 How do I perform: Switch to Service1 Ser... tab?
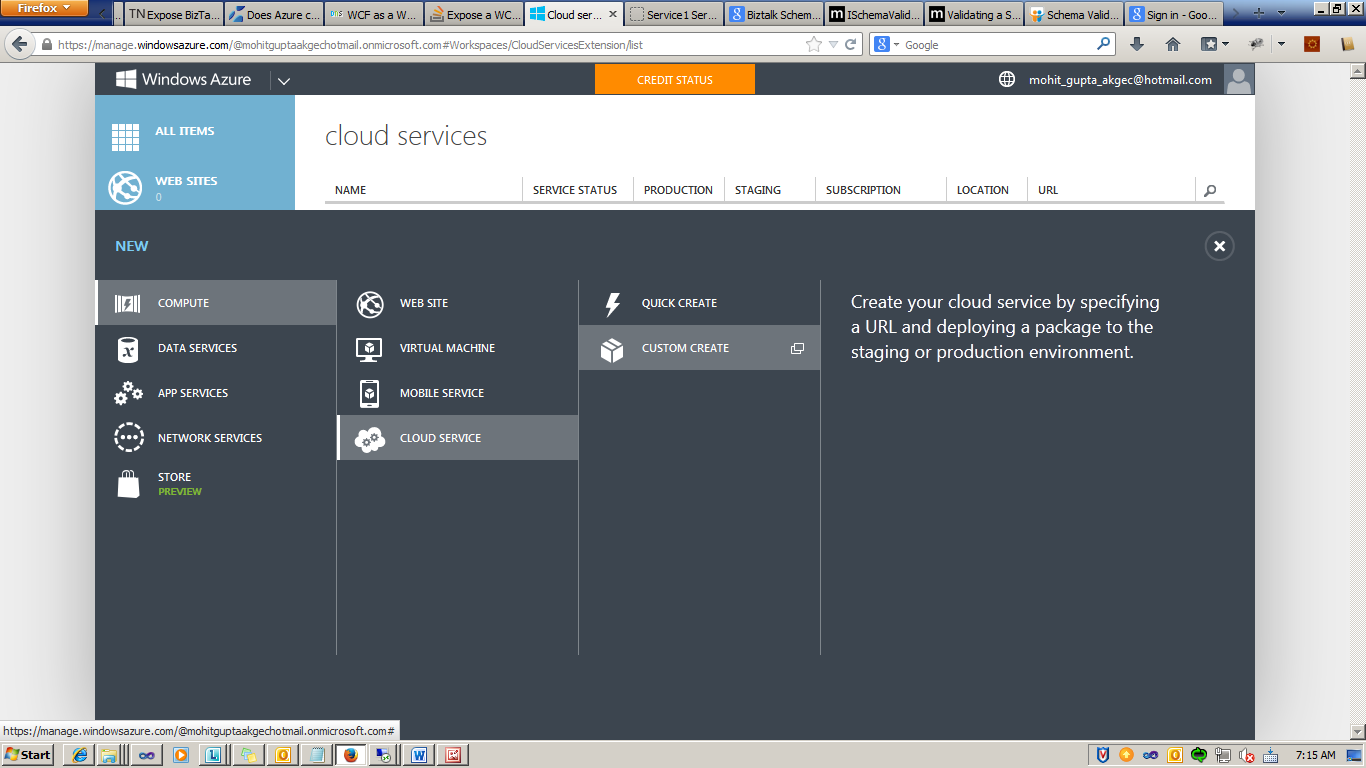[674, 15]
